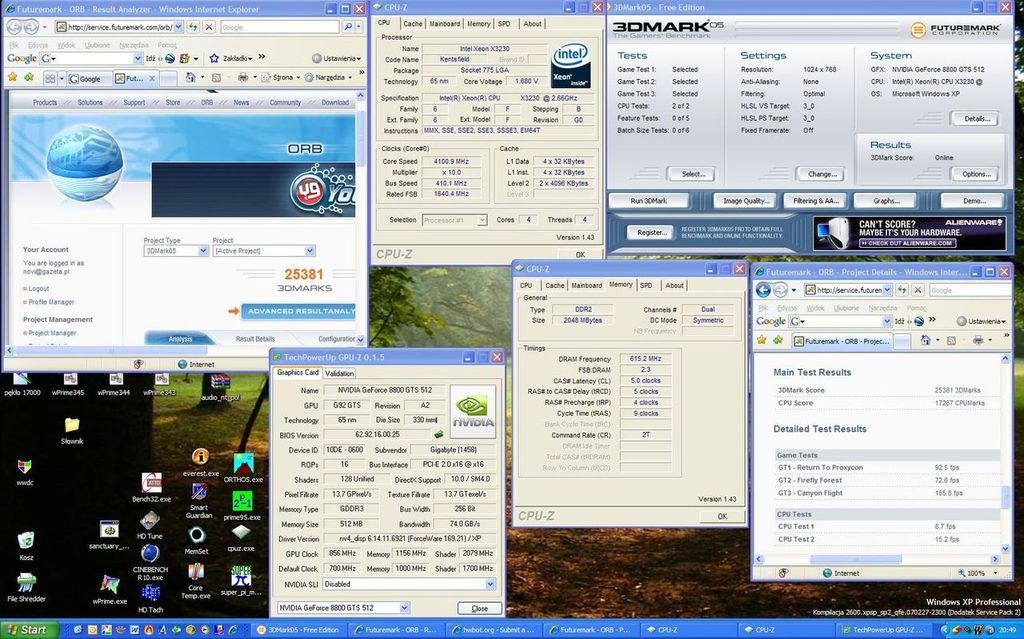The height and width of the screenshot is (639, 1024).
Task: Click Logout link under Your Account
Action: tap(39, 289)
